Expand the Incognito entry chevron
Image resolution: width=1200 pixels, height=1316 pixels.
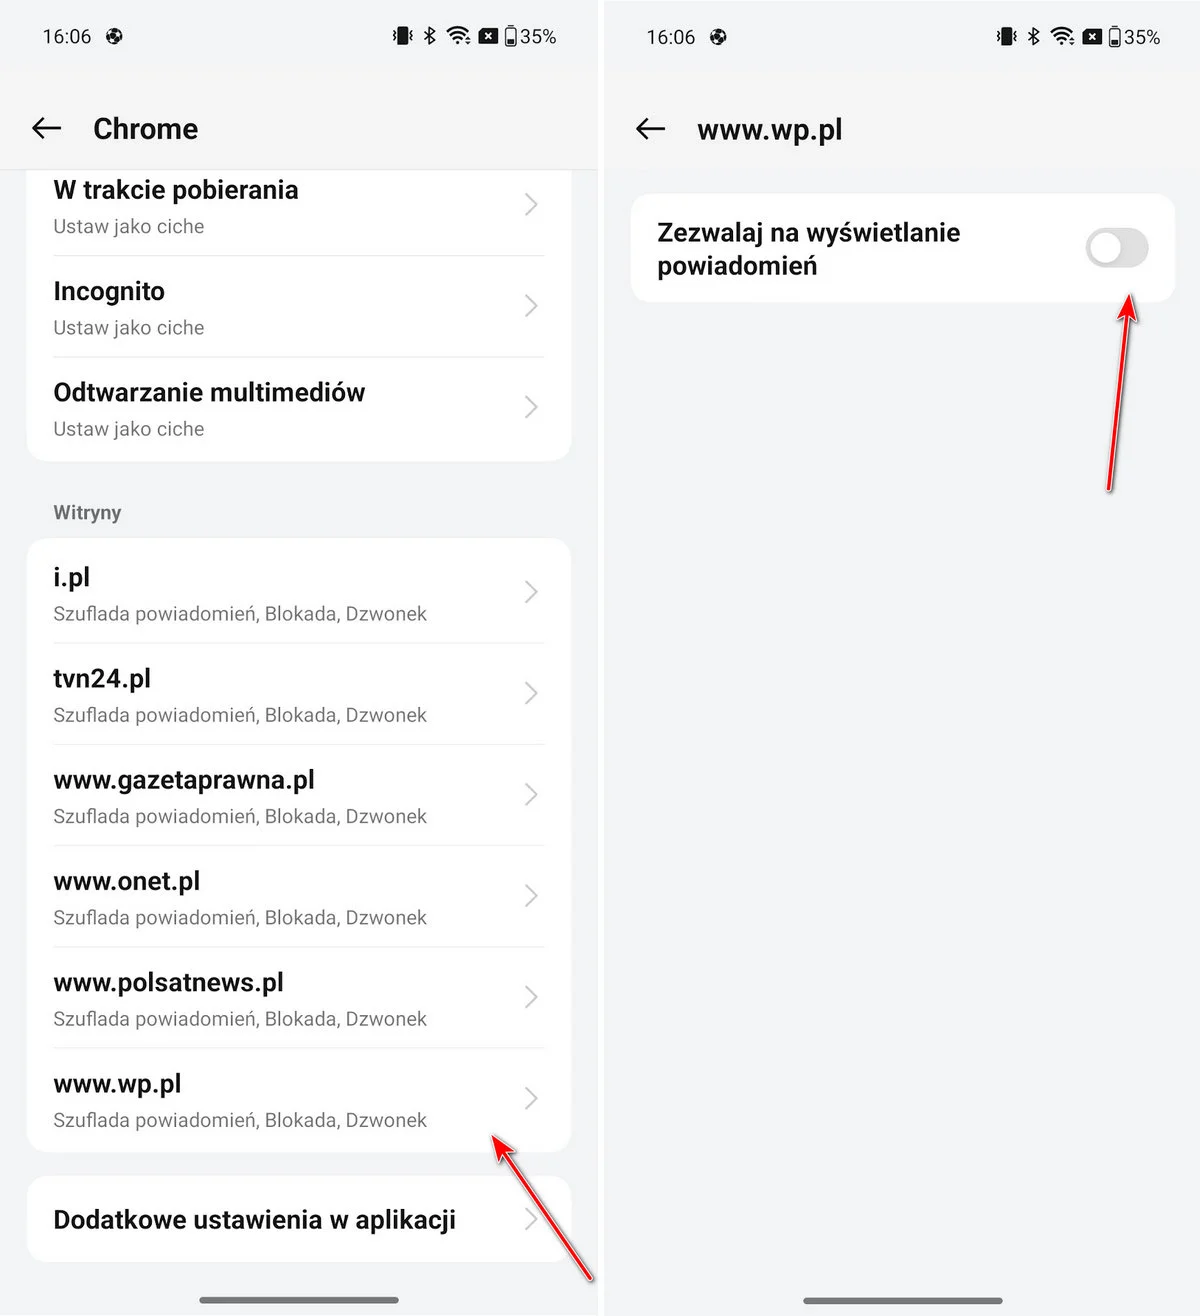point(531,307)
